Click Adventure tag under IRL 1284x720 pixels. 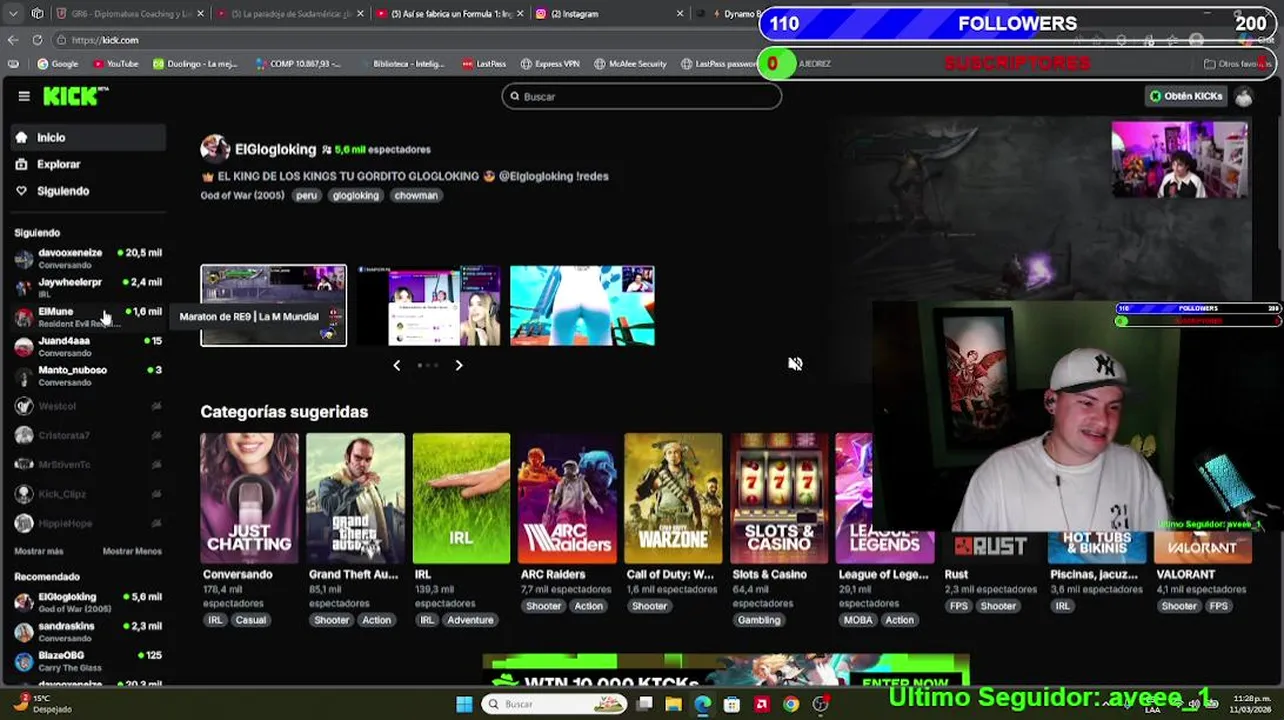tap(470, 620)
